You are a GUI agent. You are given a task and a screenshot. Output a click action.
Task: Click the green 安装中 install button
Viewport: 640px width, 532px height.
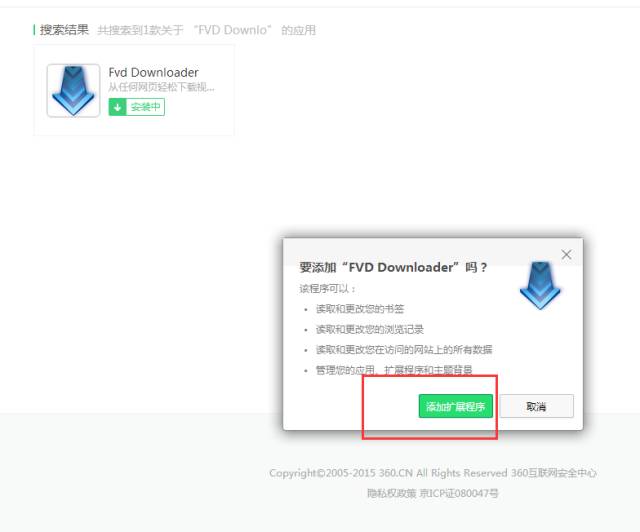(137, 107)
